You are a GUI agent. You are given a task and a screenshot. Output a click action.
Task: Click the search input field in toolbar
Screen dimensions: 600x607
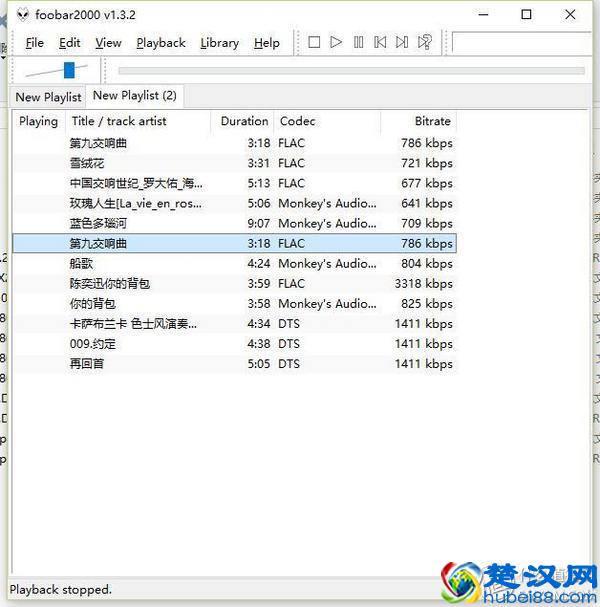click(521, 42)
